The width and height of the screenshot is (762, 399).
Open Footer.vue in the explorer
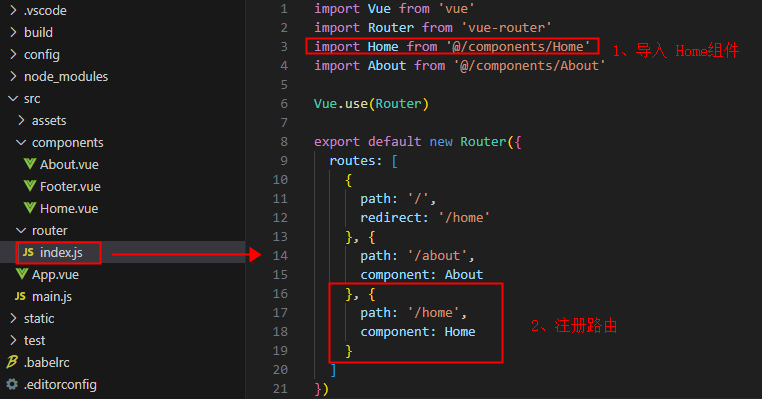tap(70, 187)
